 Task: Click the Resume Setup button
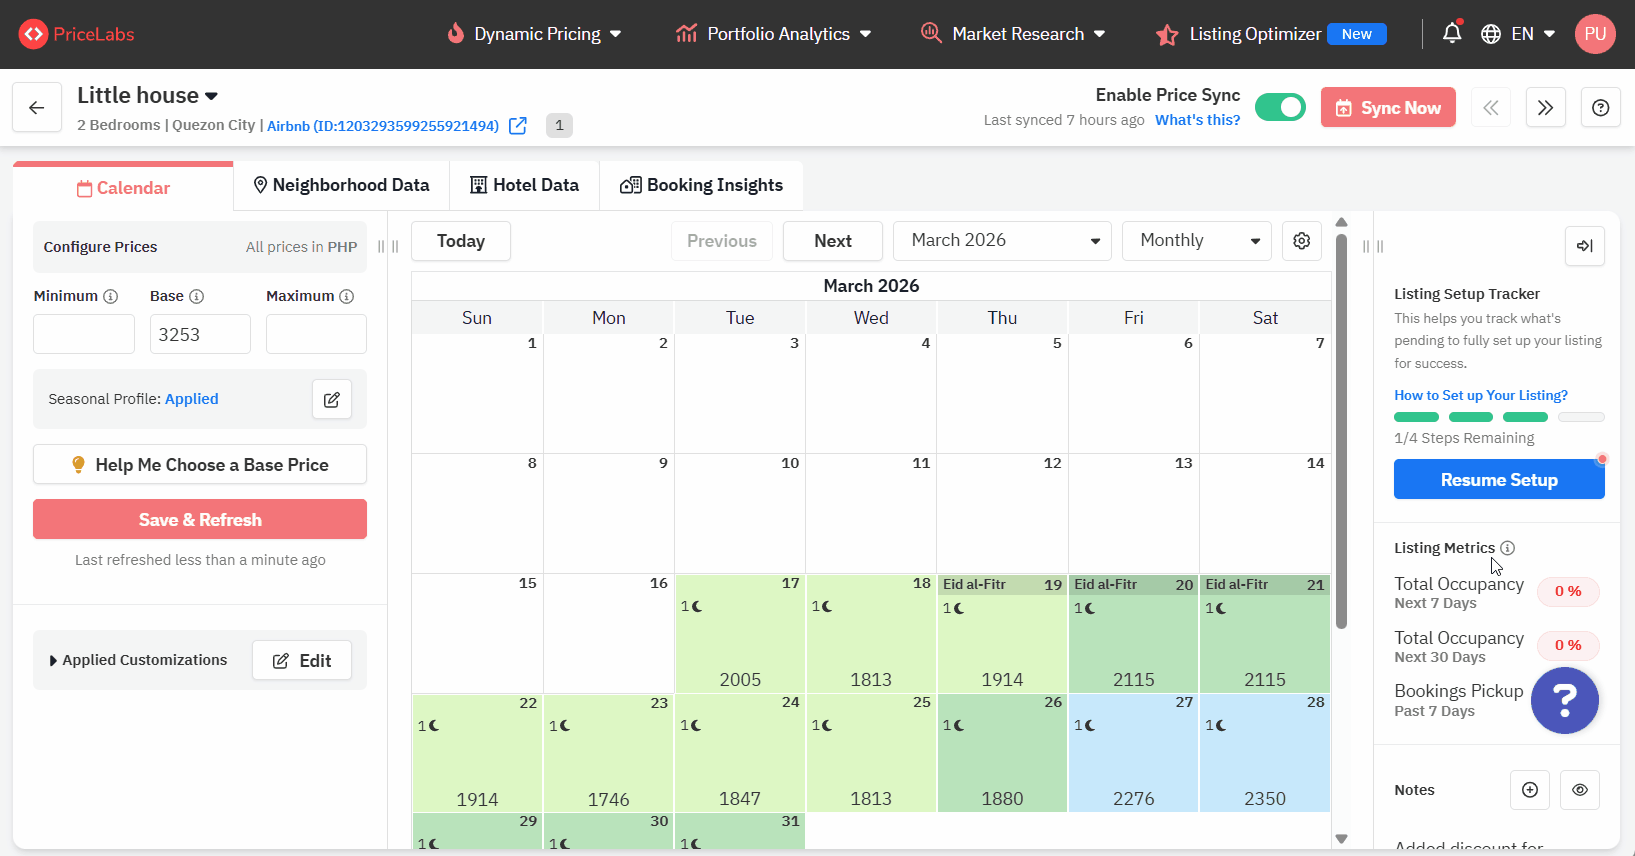point(1498,480)
